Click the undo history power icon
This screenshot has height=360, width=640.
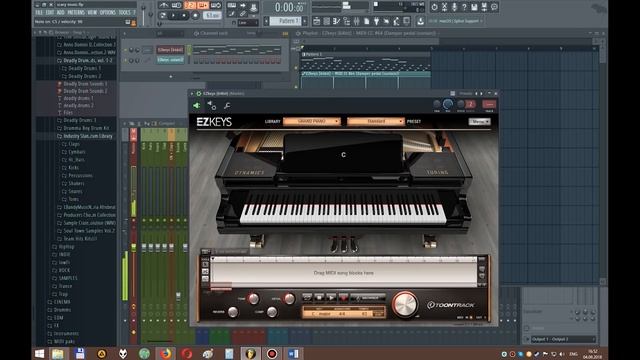click(434, 7)
